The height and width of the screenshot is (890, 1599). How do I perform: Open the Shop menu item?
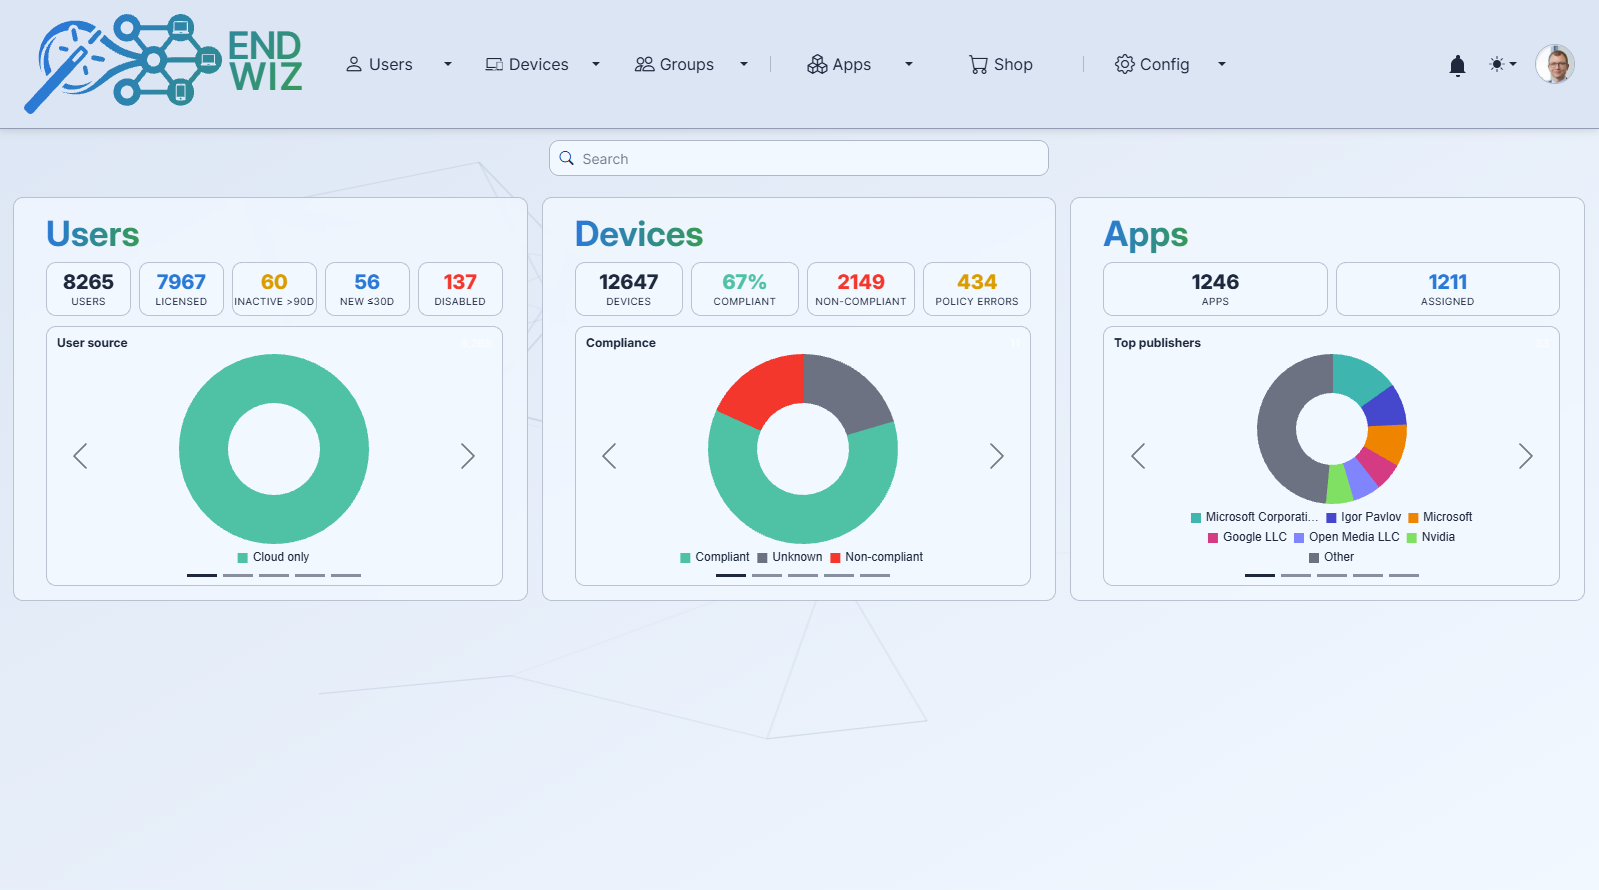pos(1001,64)
